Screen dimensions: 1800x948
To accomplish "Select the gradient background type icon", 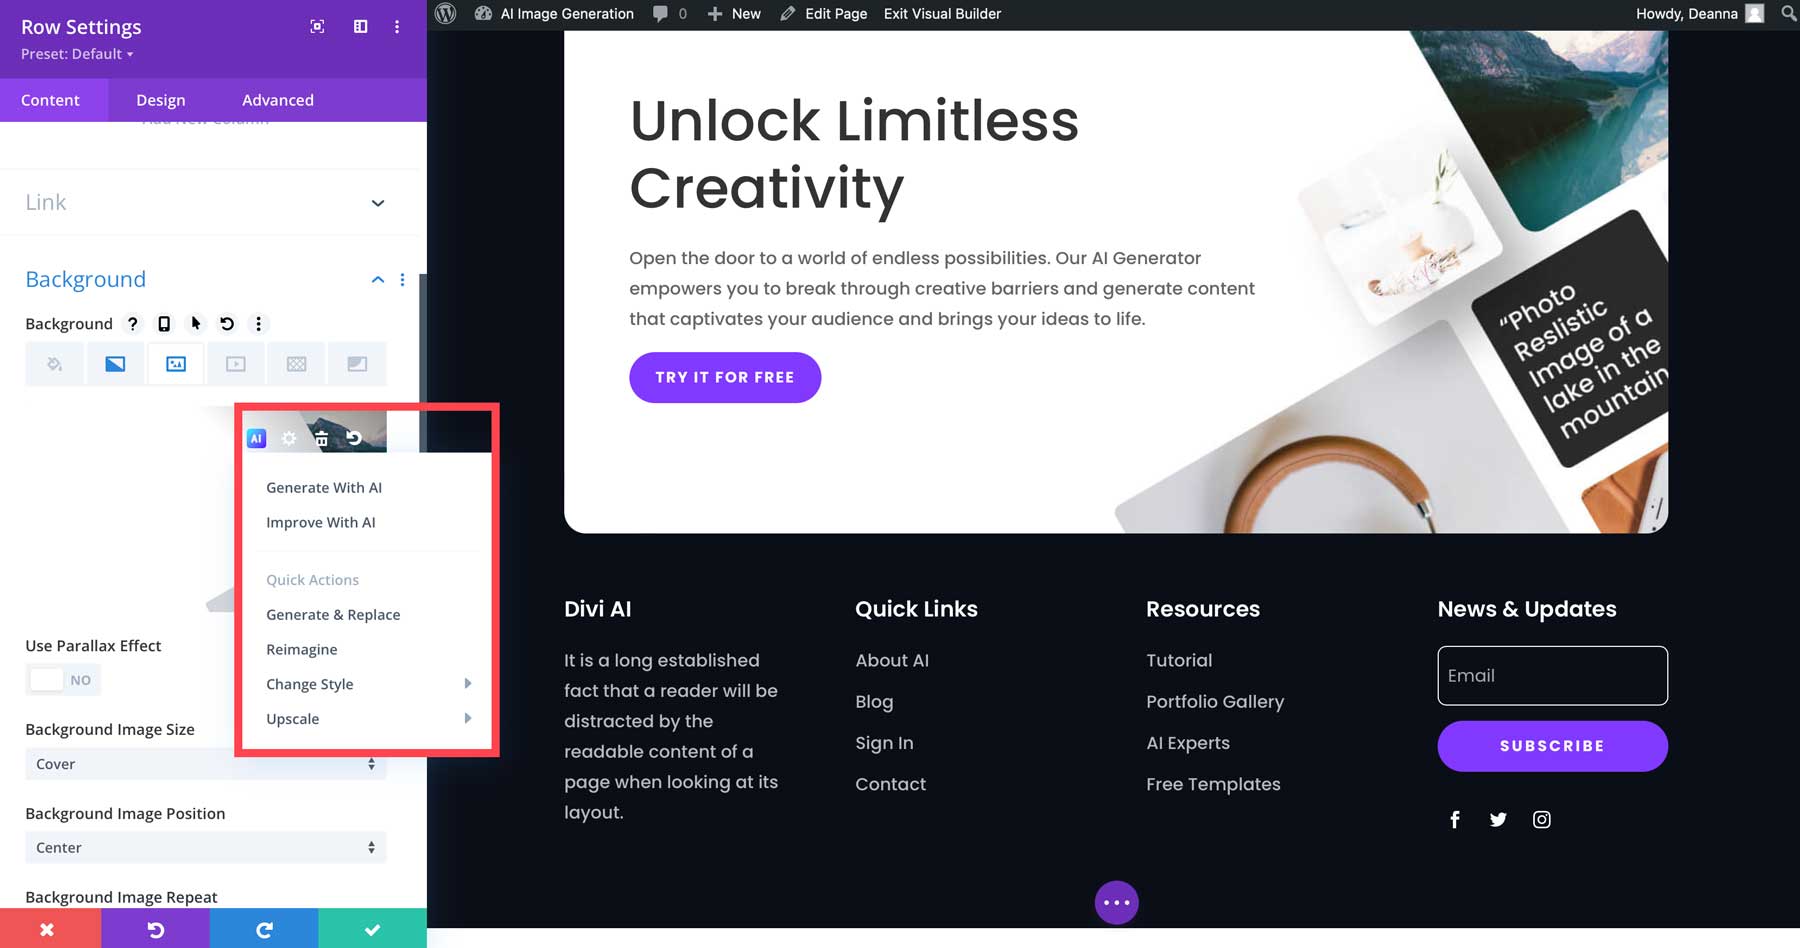I will [115, 363].
